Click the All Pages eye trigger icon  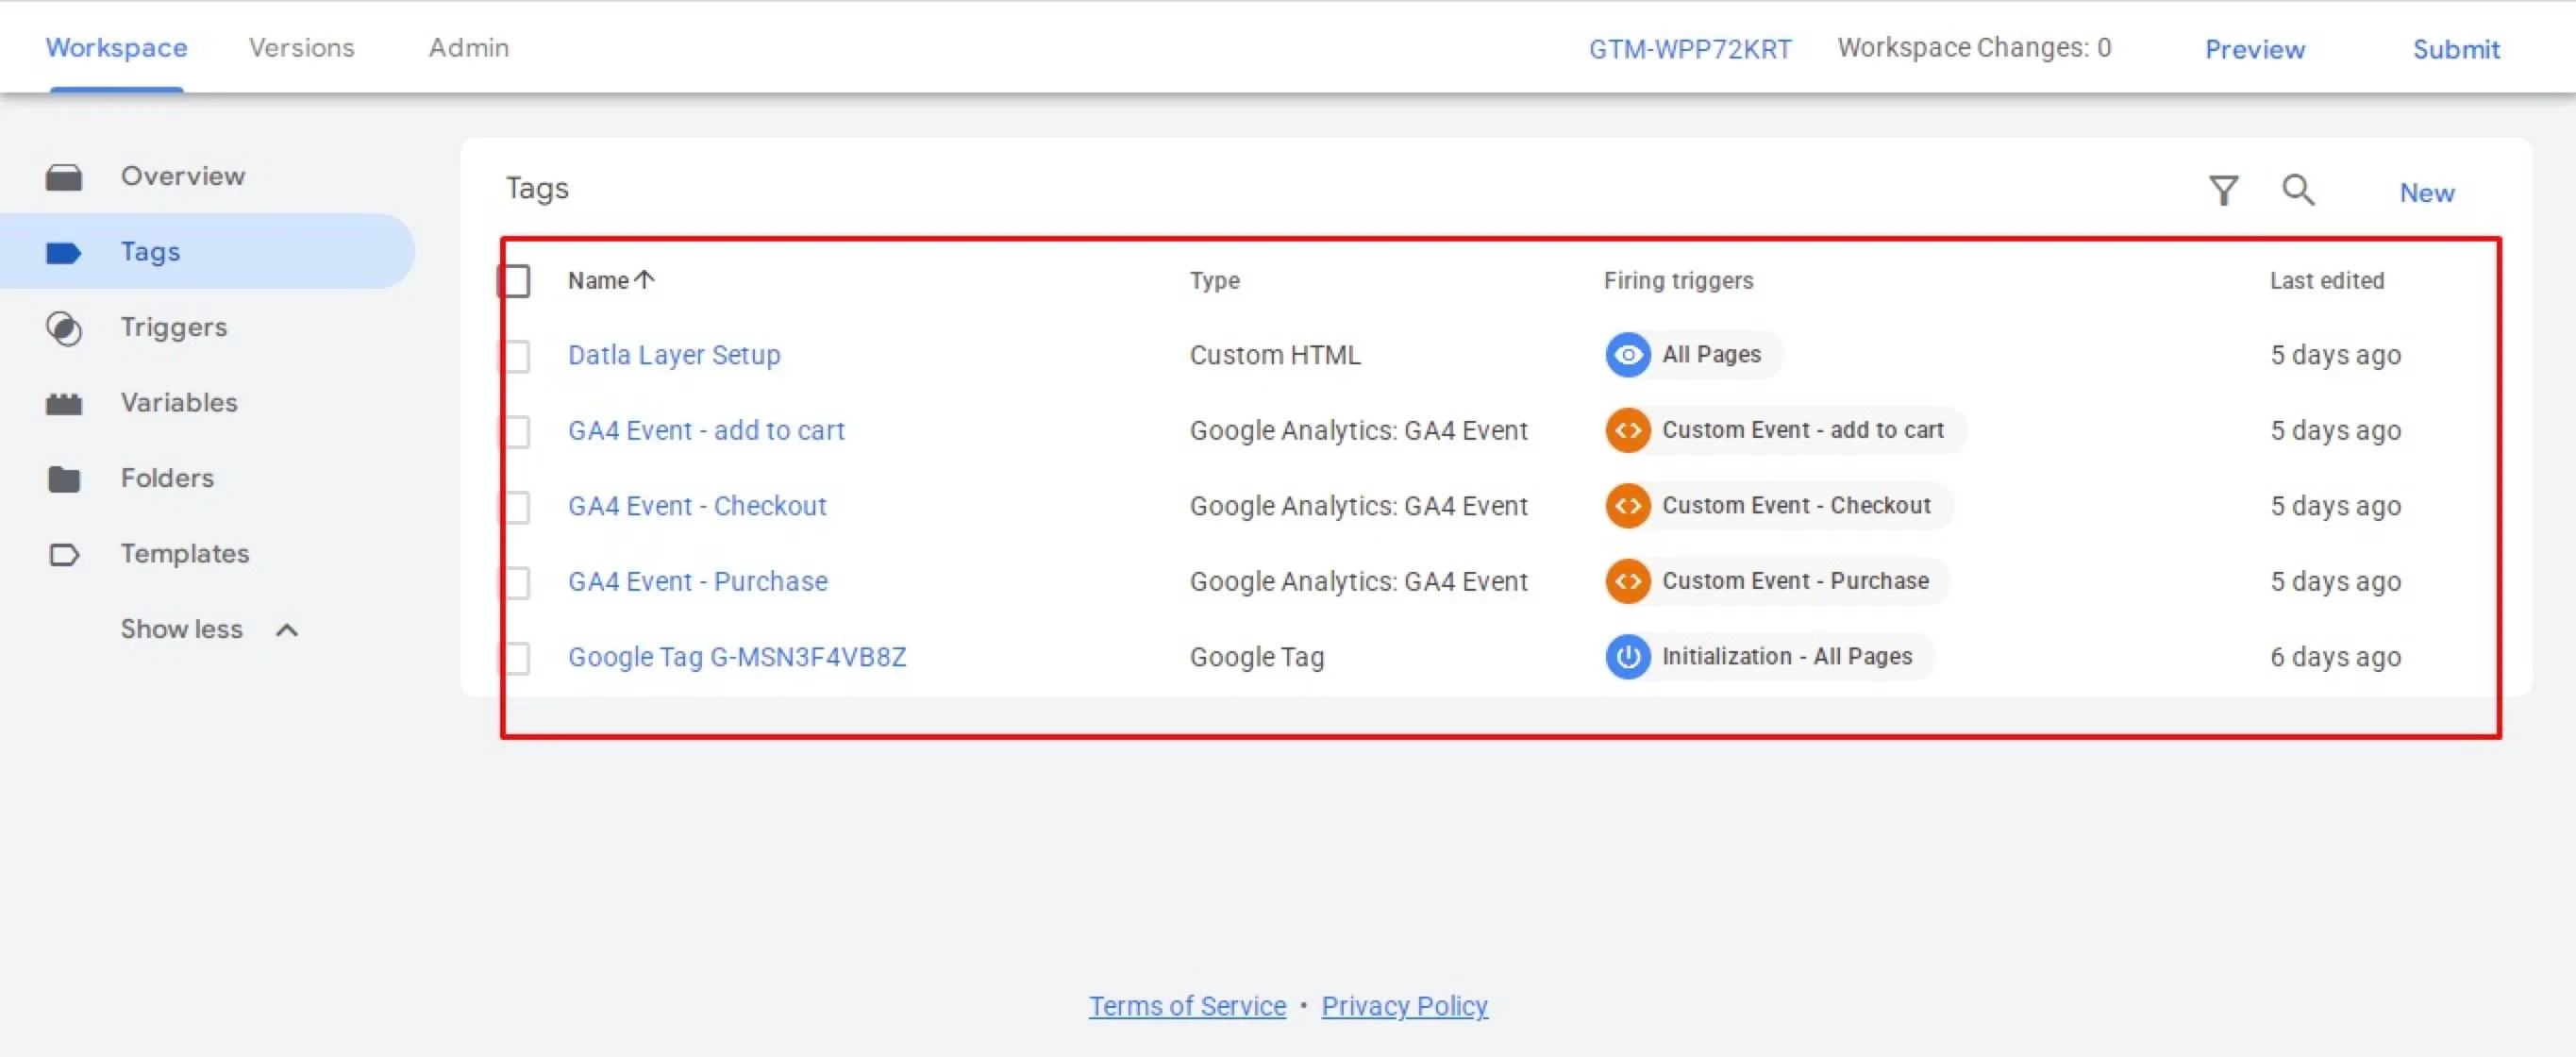pos(1628,355)
